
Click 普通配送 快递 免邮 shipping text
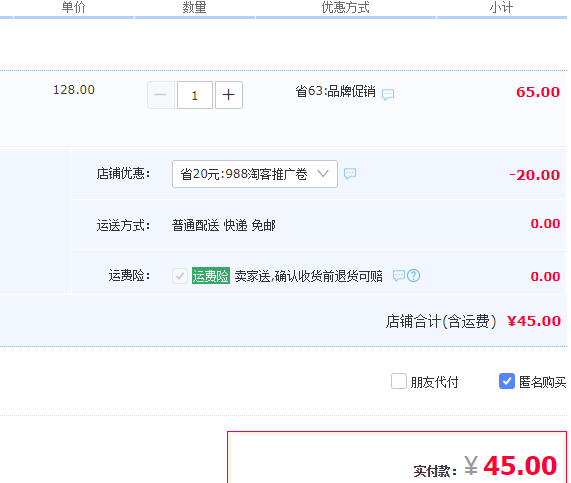click(x=224, y=225)
